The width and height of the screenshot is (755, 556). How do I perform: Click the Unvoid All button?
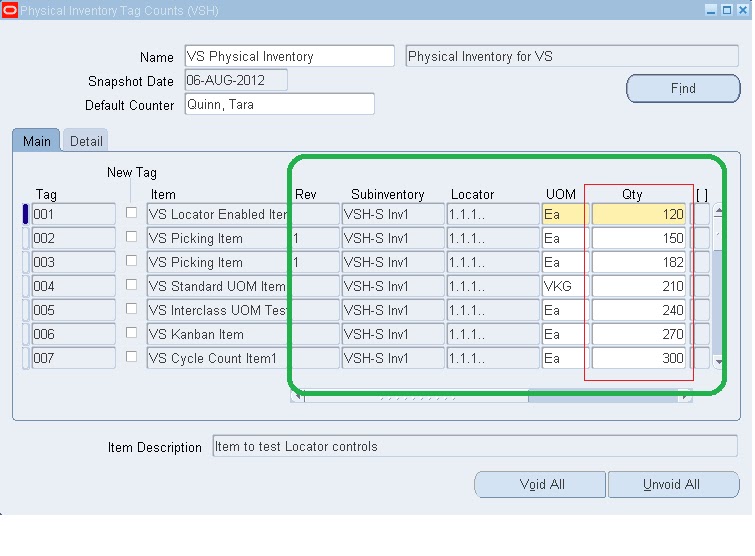[x=673, y=484]
